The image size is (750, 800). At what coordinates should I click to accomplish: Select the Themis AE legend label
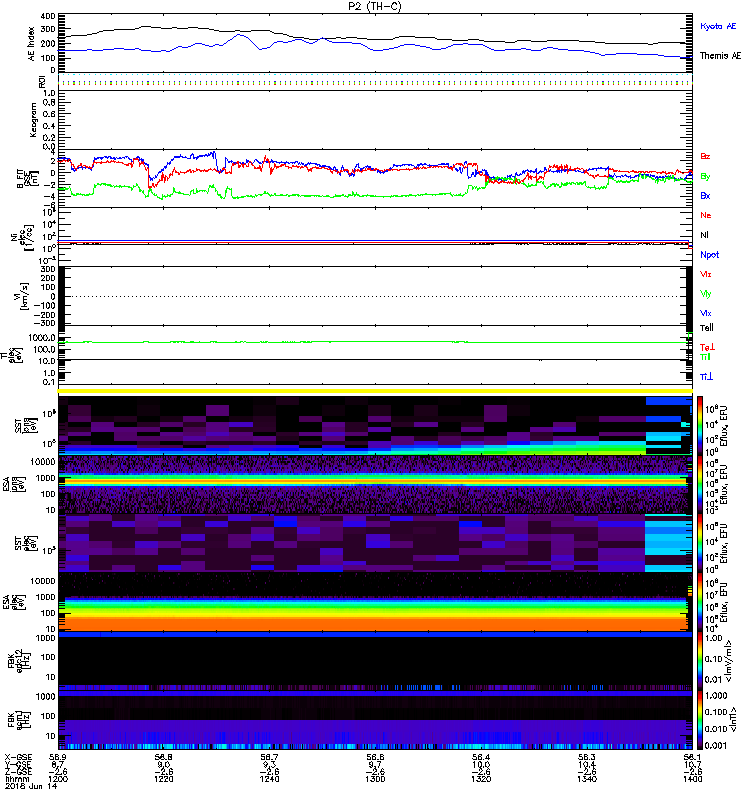click(x=719, y=58)
